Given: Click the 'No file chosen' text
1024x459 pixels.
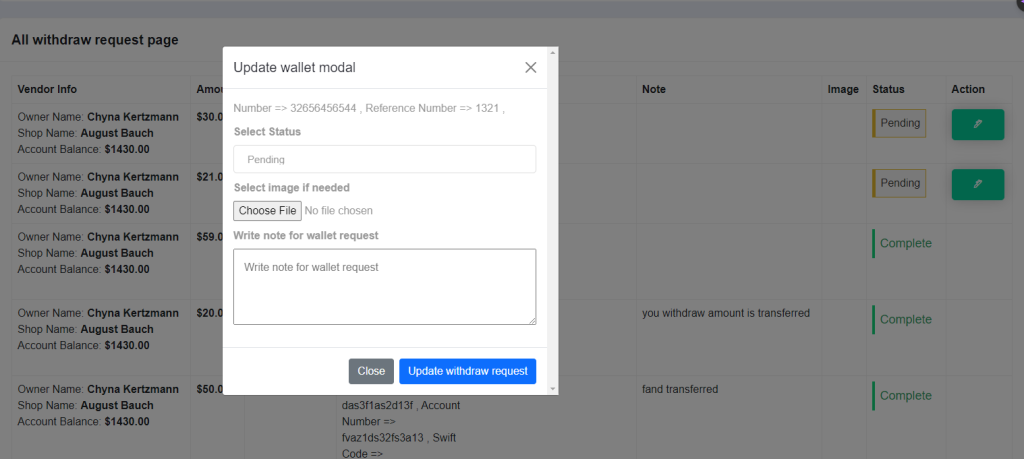Looking at the screenshot, I should 339,210.
